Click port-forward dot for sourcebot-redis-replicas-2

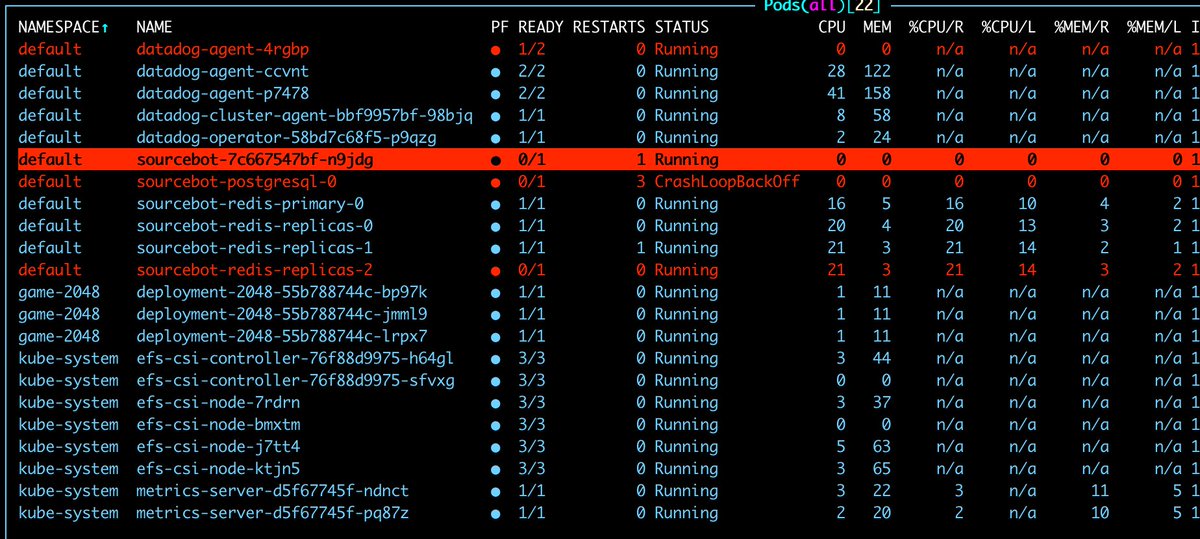pos(496,270)
